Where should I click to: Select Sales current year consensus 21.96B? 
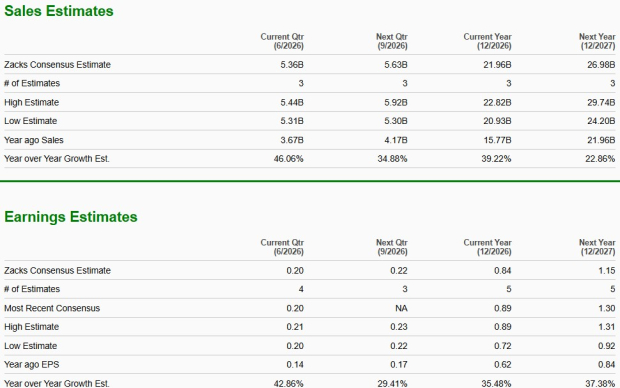tap(497, 64)
